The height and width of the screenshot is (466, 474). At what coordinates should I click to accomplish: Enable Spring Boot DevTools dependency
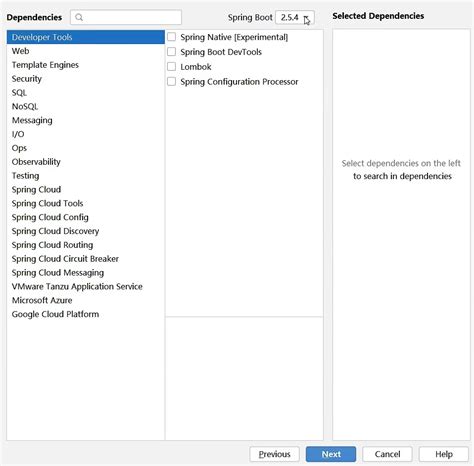tap(171, 52)
